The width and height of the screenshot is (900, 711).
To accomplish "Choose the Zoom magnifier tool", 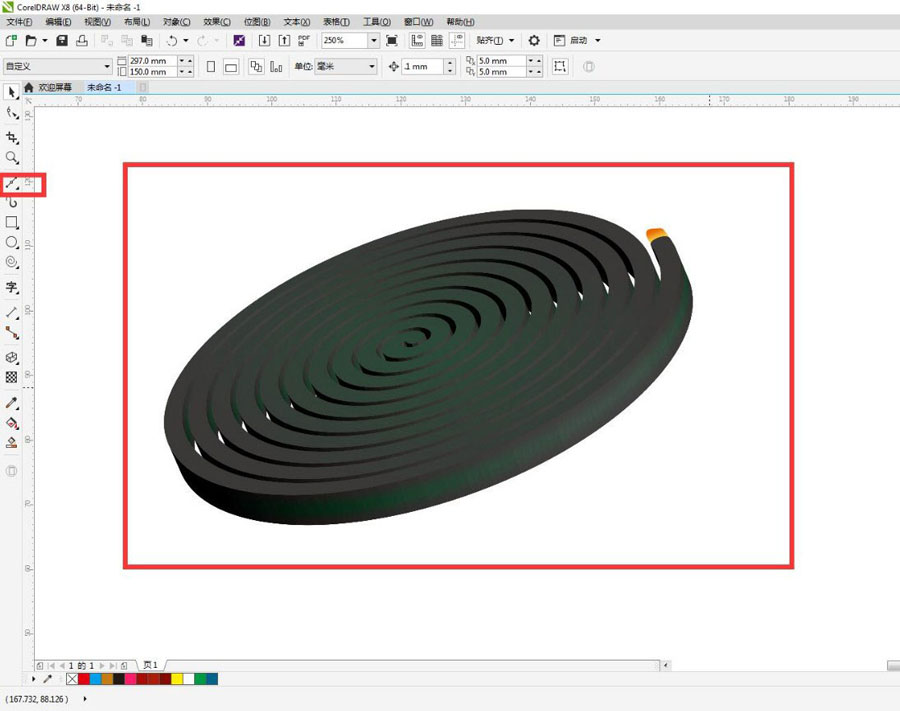I will click(x=12, y=158).
